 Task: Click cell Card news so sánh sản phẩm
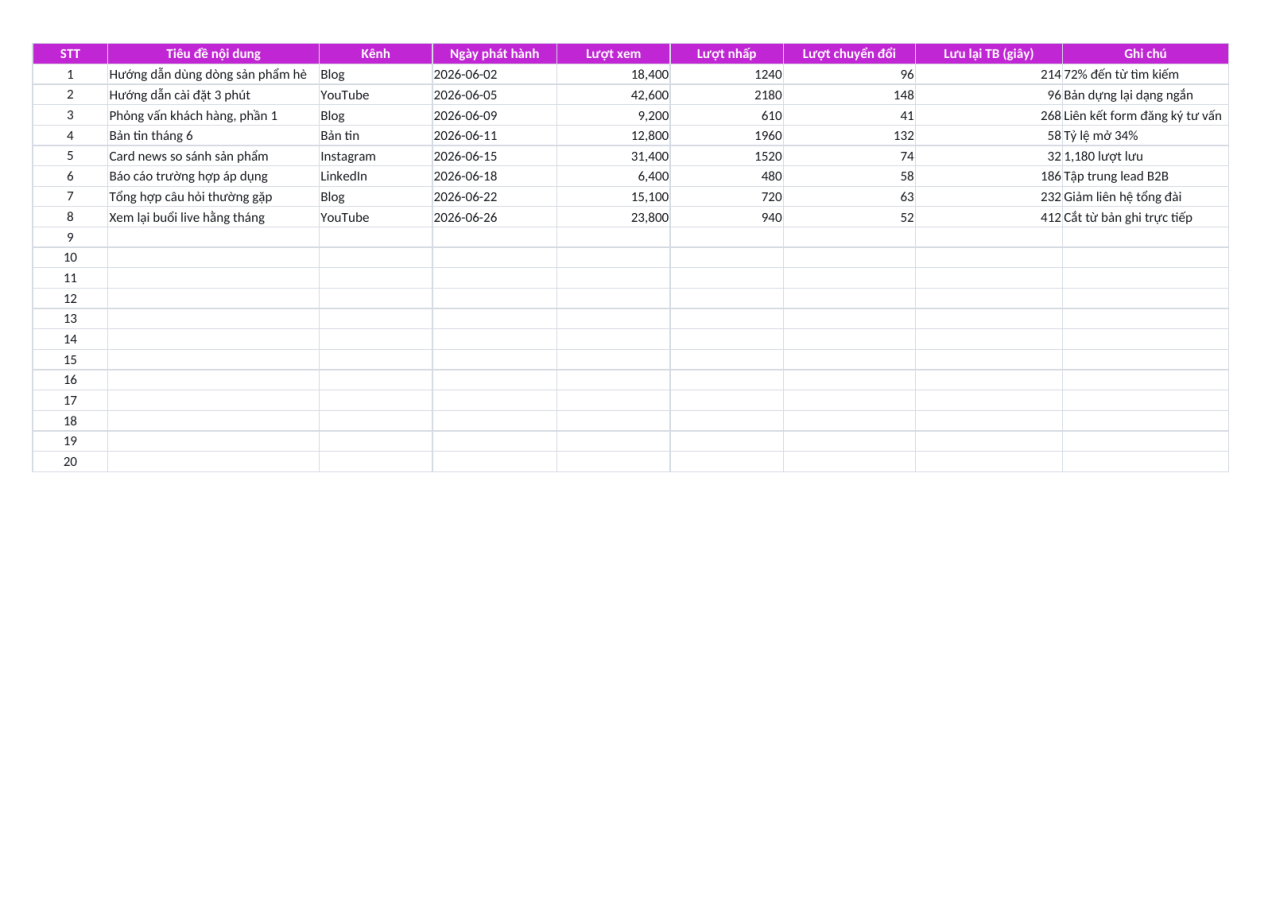pyautogui.click(x=213, y=156)
